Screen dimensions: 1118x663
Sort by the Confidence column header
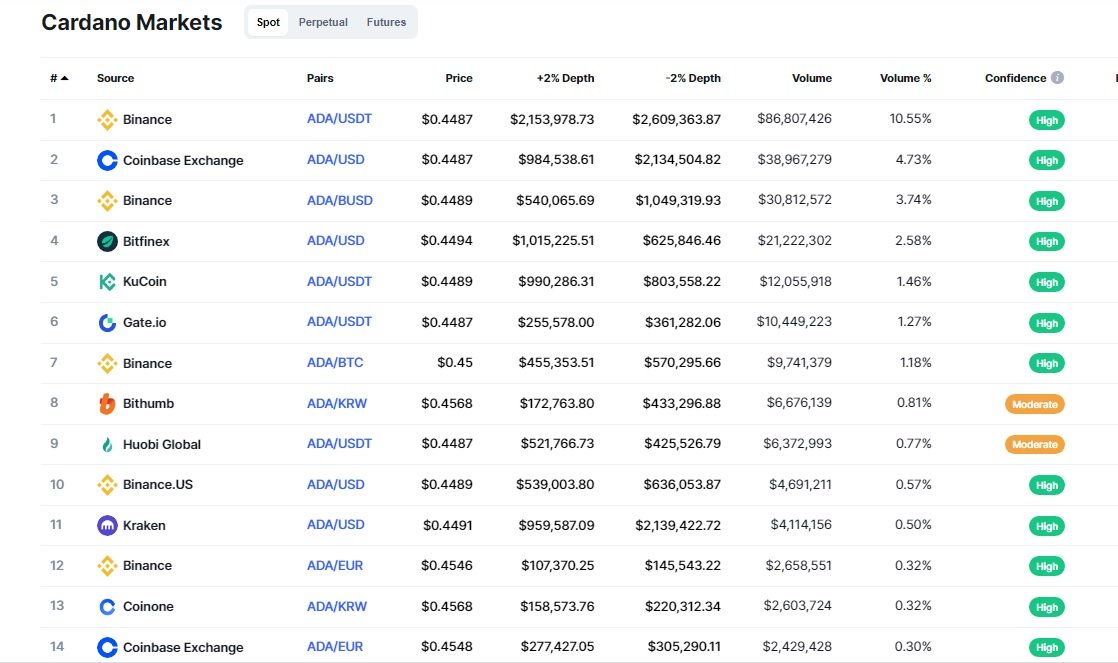coord(1015,78)
